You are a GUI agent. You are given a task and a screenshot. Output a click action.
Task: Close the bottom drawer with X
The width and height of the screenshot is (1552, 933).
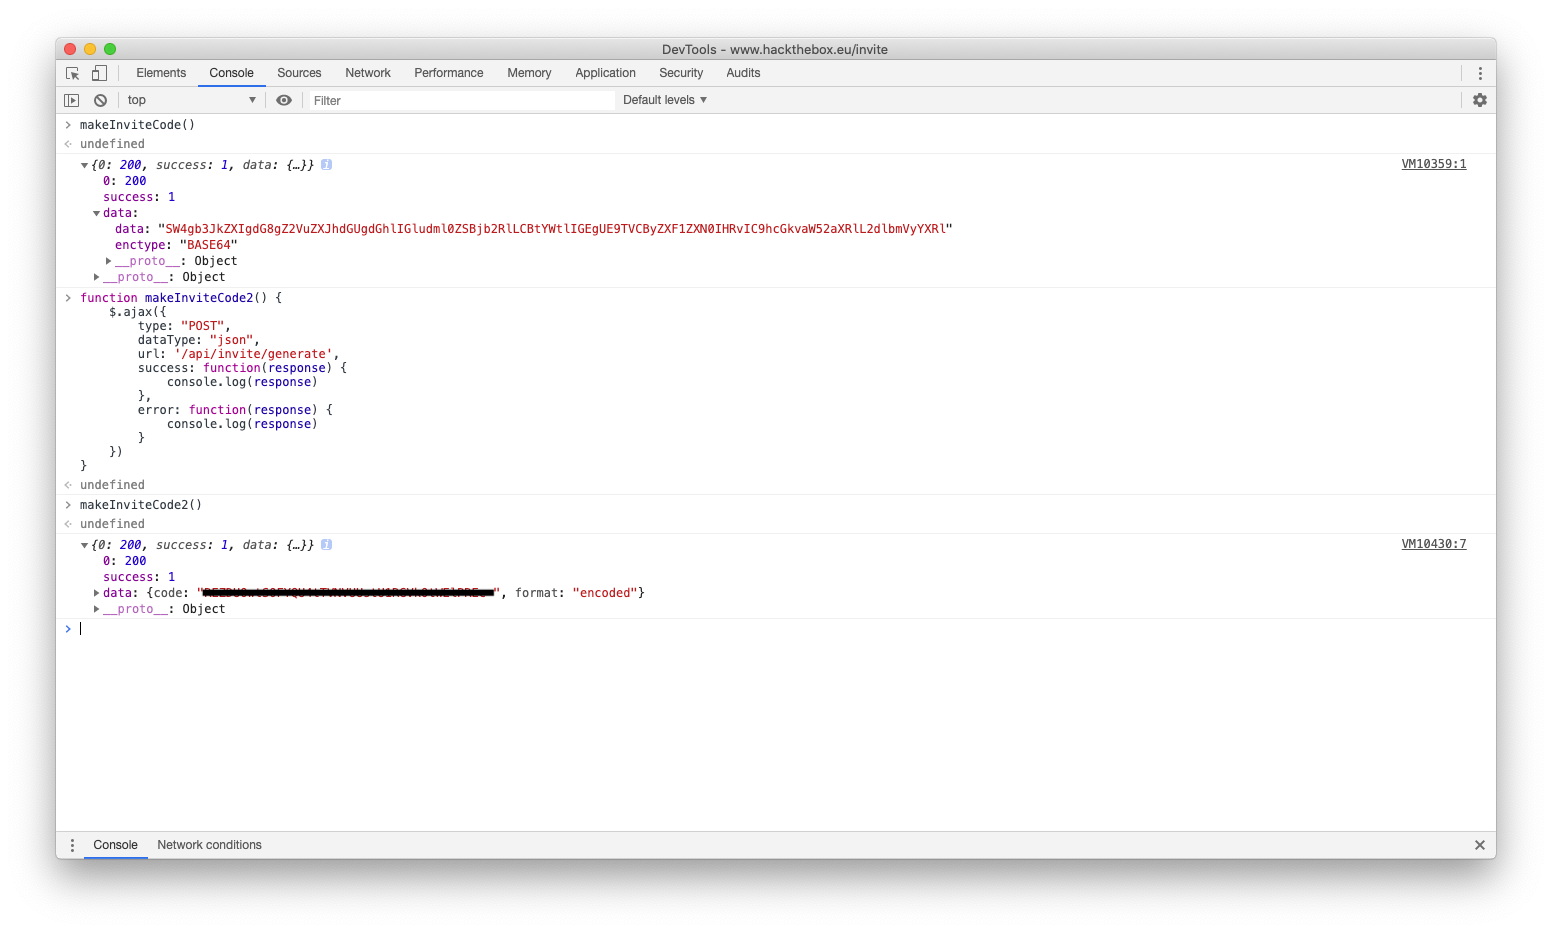pyautogui.click(x=1480, y=845)
